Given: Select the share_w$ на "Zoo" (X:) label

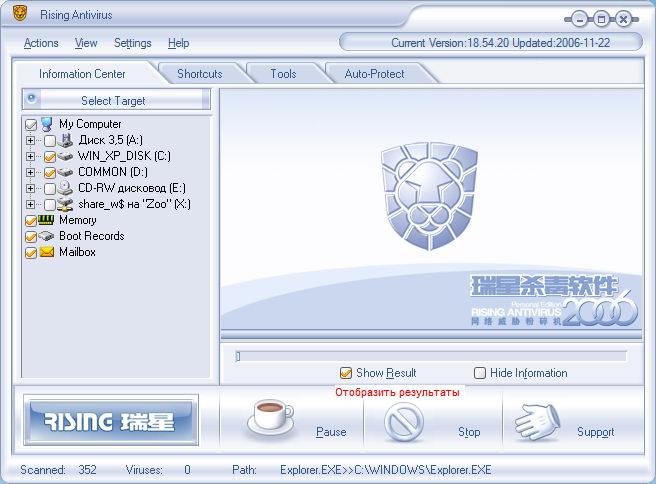Looking at the screenshot, I should [x=134, y=204].
